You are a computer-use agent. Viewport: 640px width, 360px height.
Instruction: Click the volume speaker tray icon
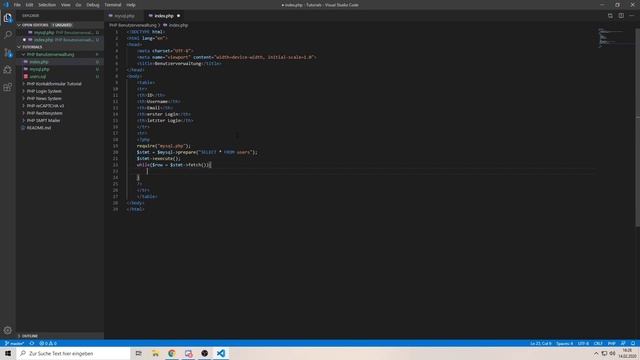tap(612, 353)
